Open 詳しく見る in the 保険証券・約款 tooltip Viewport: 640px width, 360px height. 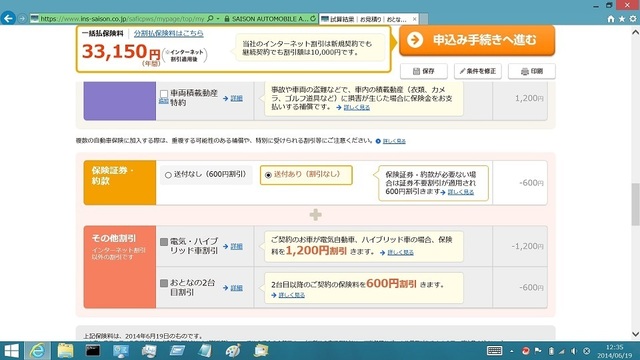[x=460, y=192]
